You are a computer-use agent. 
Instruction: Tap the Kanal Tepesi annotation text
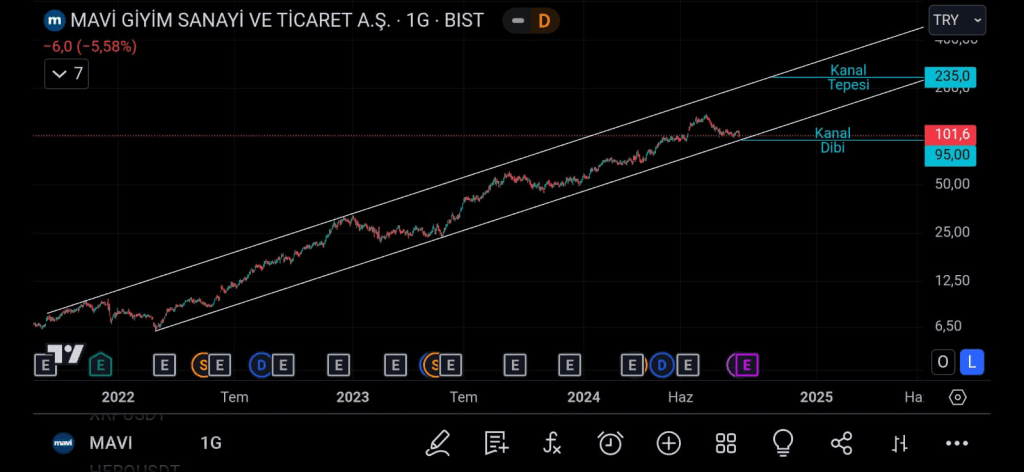coord(849,77)
